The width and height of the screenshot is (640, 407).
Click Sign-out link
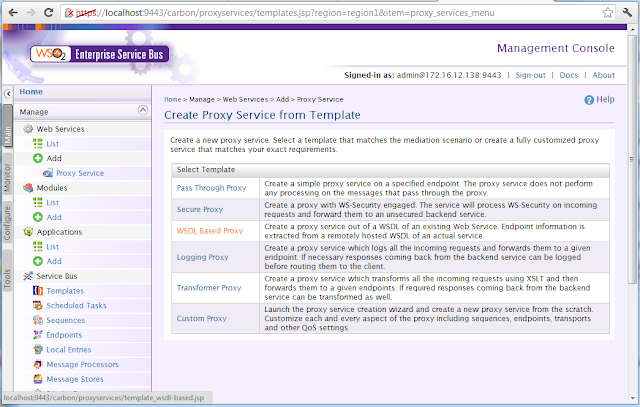(x=530, y=75)
